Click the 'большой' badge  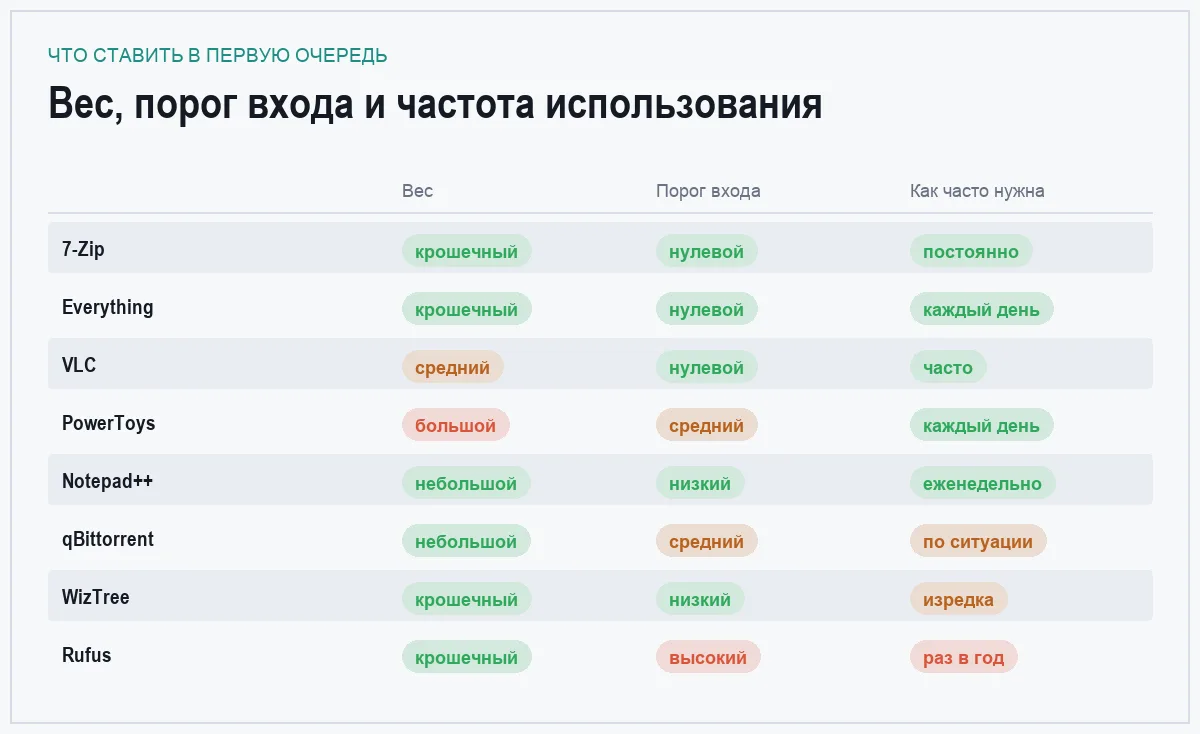(x=456, y=425)
